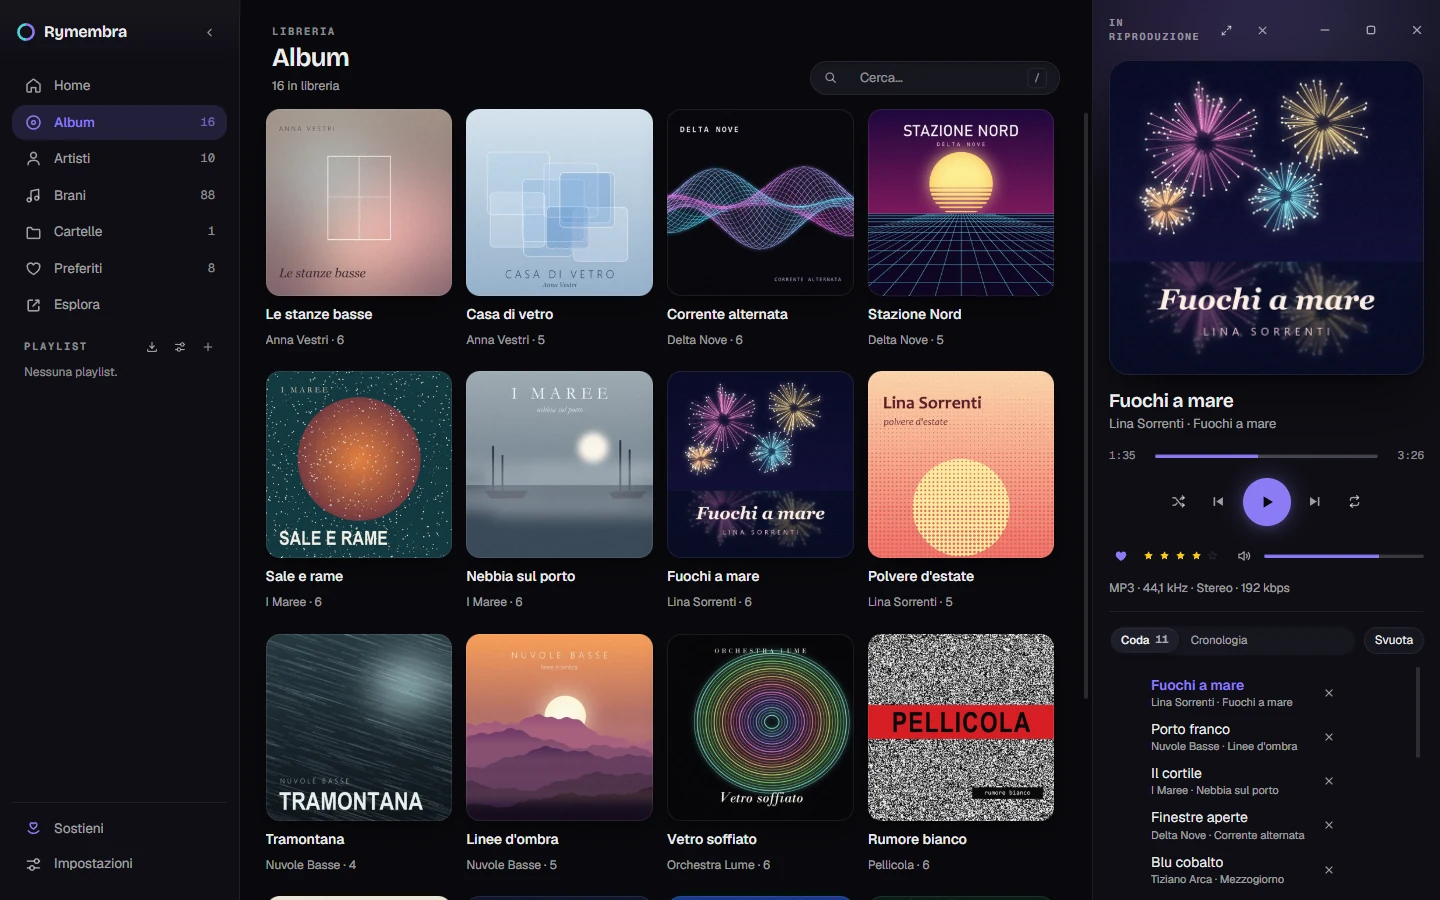Open the Sale e rame album
This screenshot has height=900, width=1440.
point(359,465)
